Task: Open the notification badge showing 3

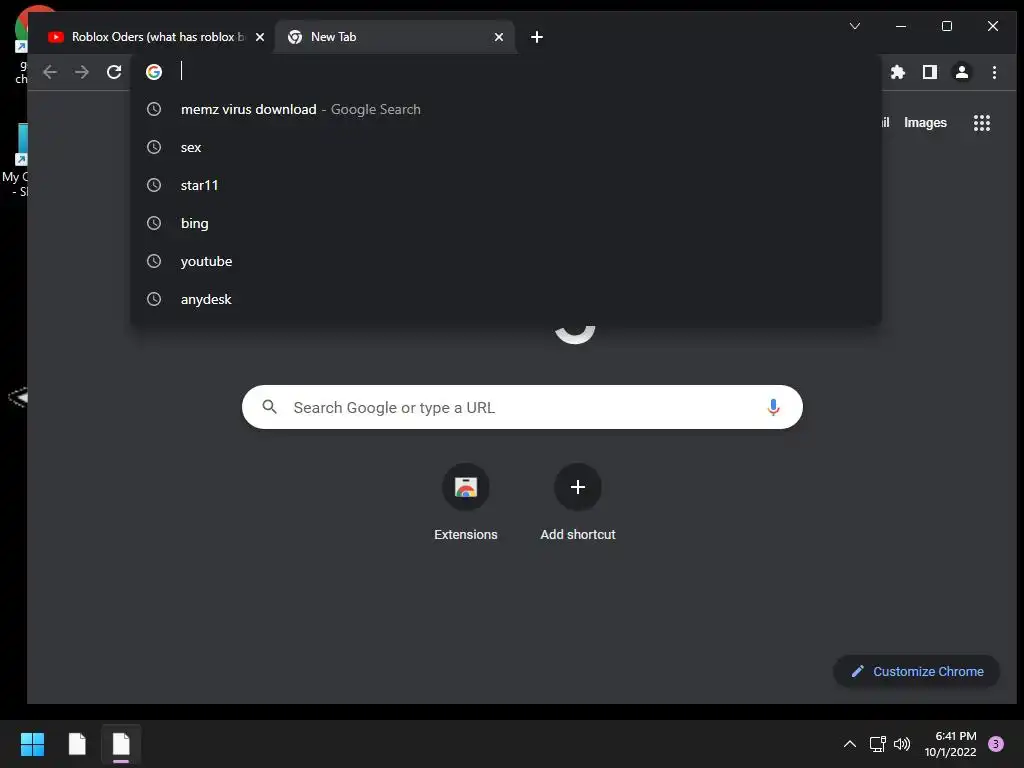Action: (996, 744)
